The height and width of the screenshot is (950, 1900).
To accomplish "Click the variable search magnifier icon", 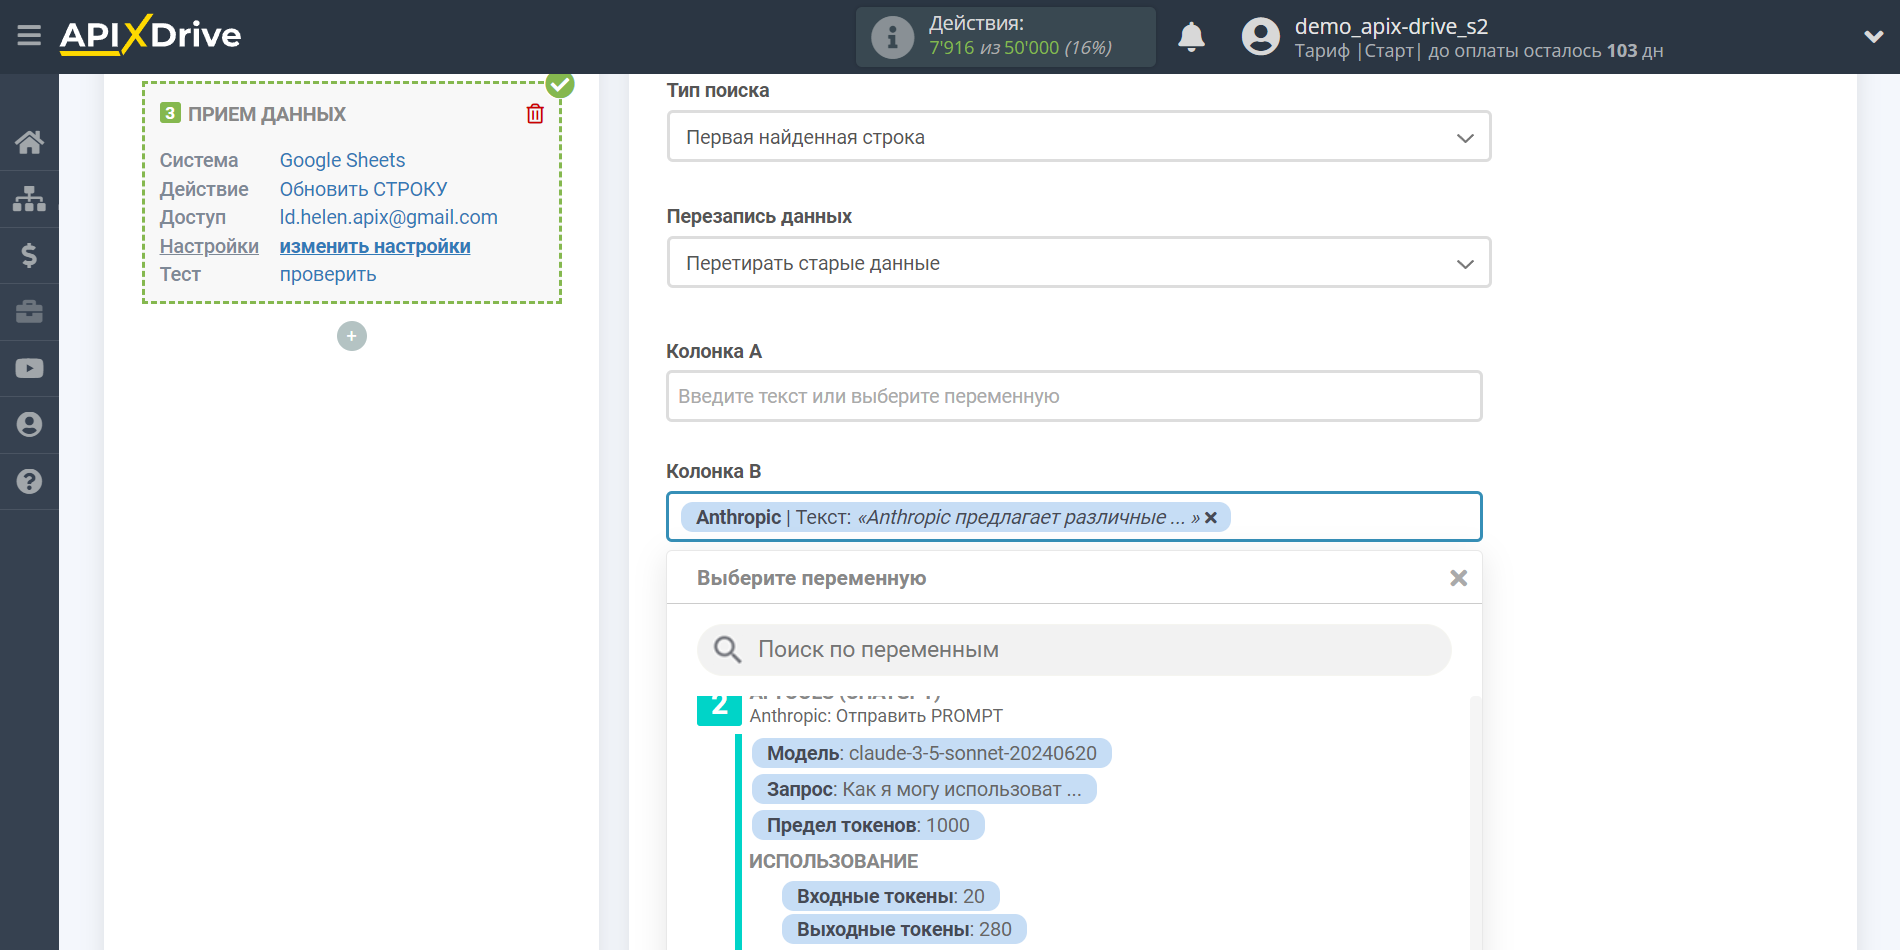I will click(x=727, y=650).
